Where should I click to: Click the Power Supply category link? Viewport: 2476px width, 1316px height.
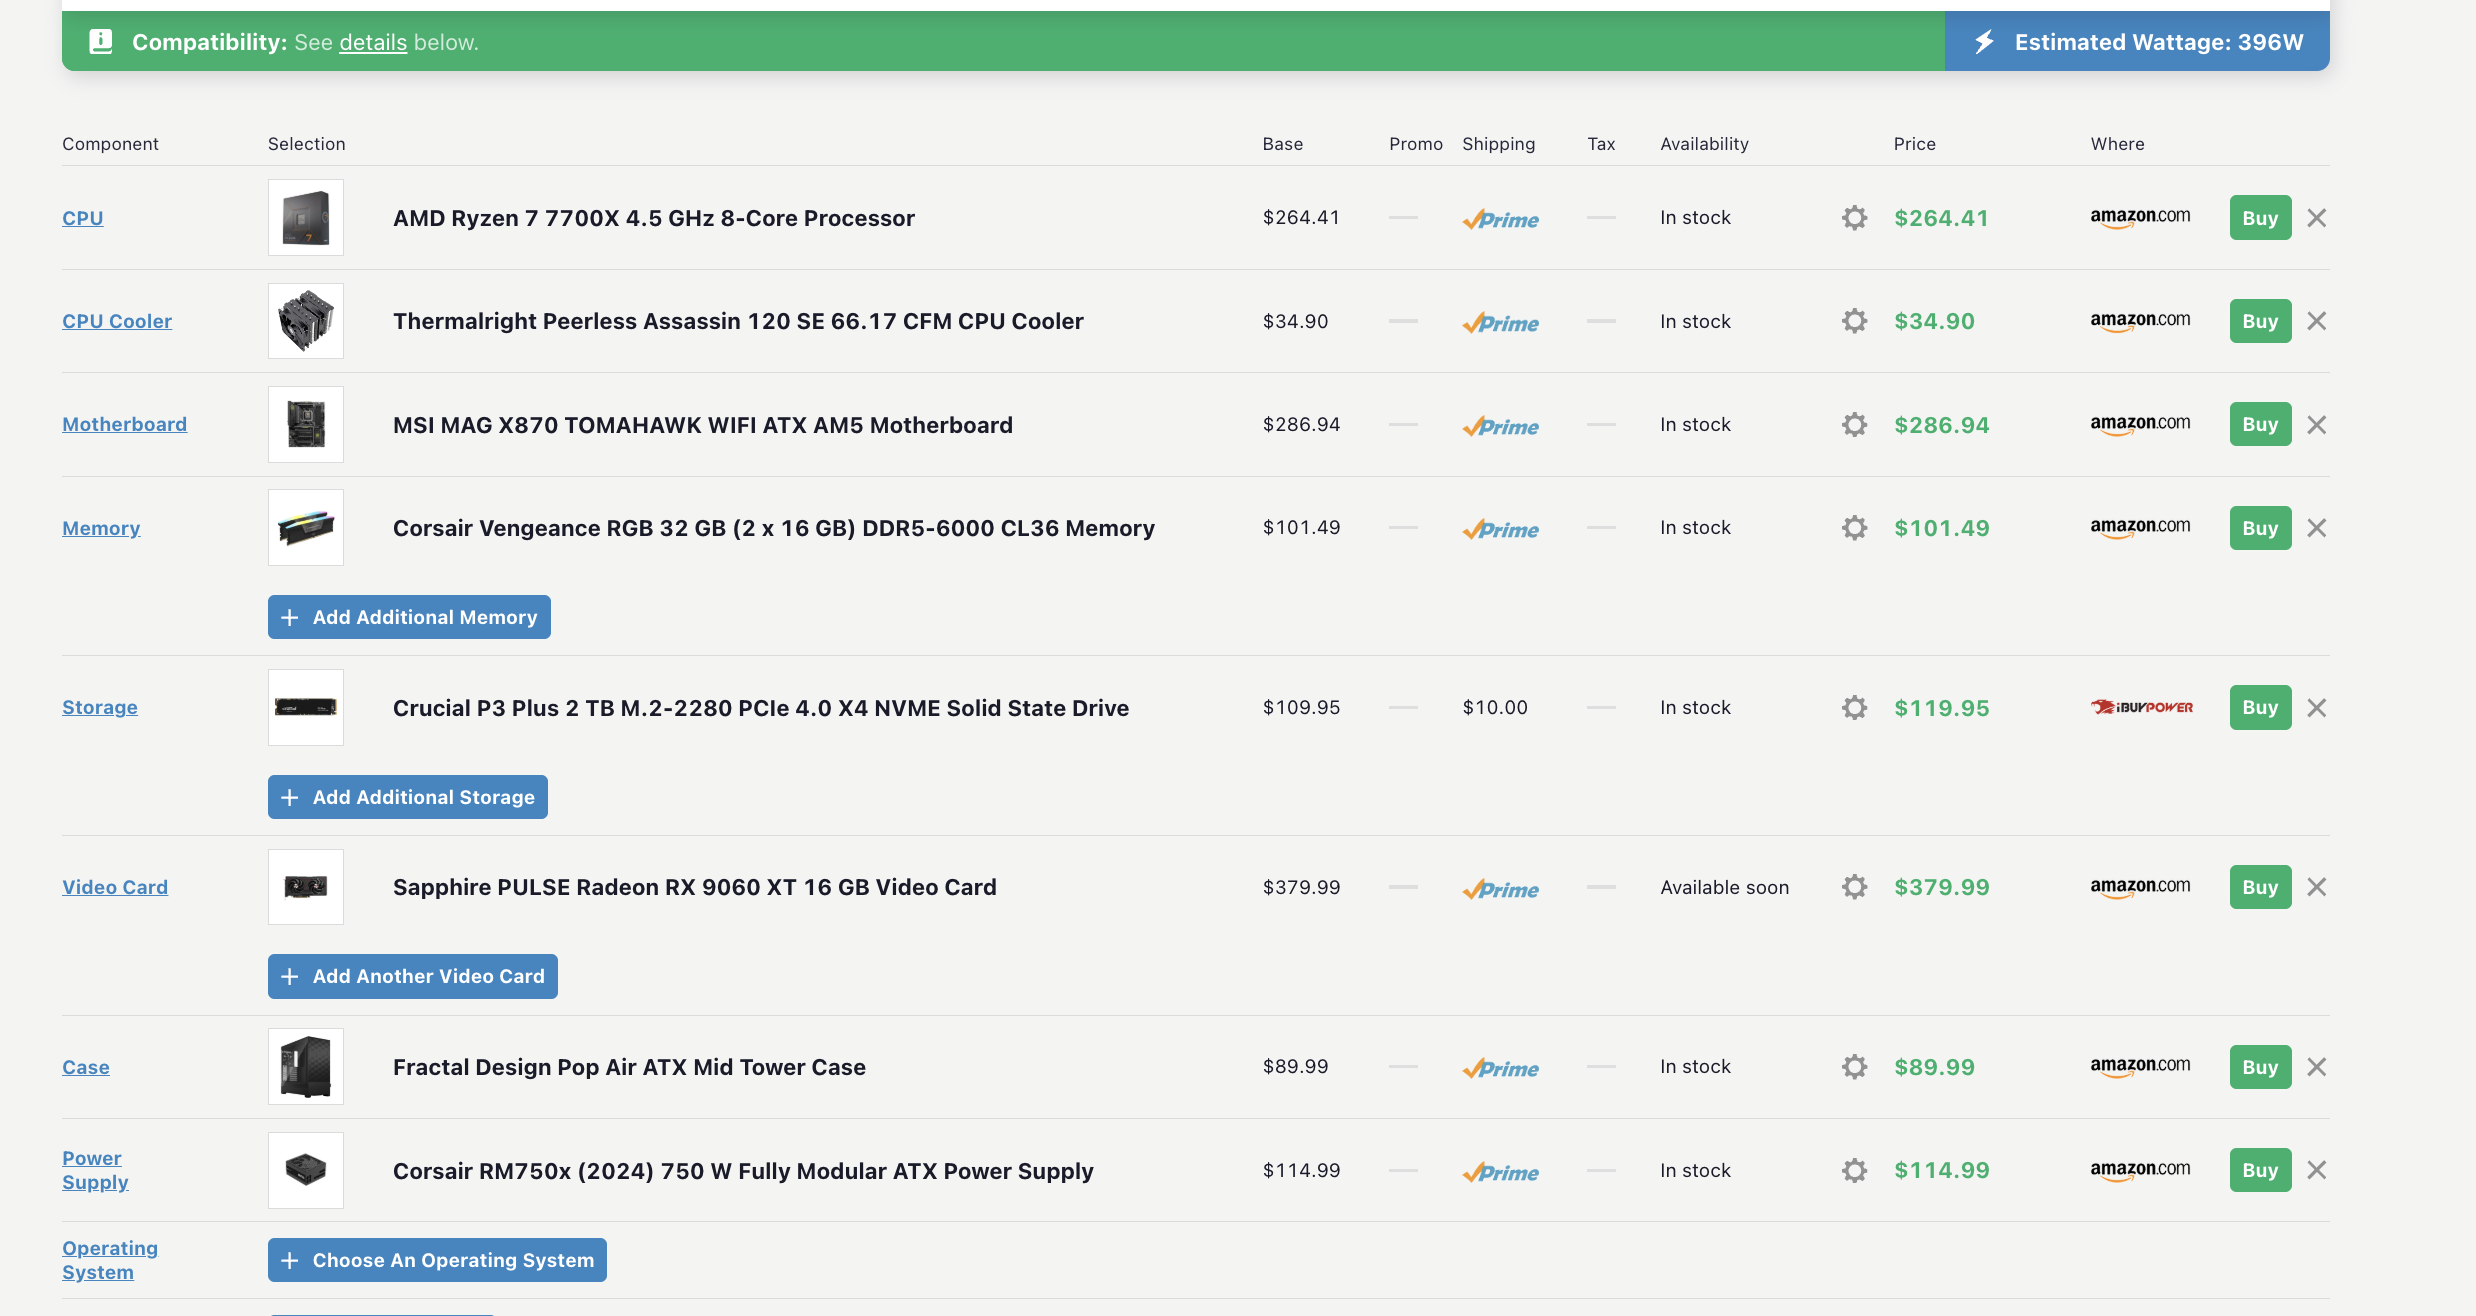[95, 1170]
